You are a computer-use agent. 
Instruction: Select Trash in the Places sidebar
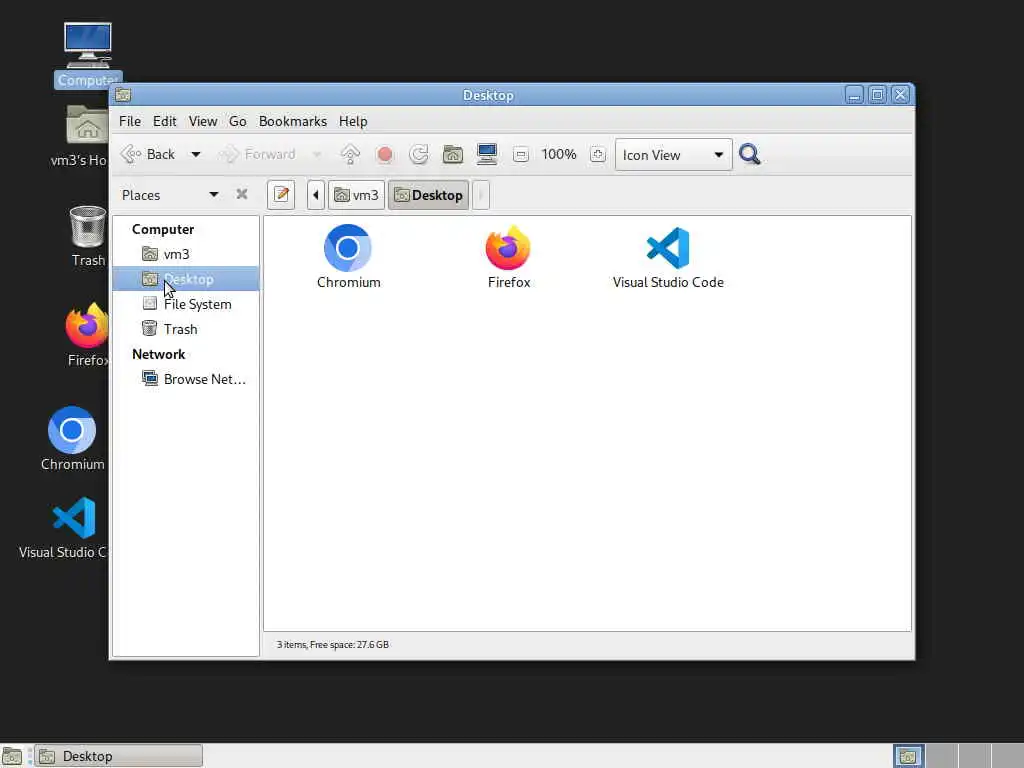point(185,329)
